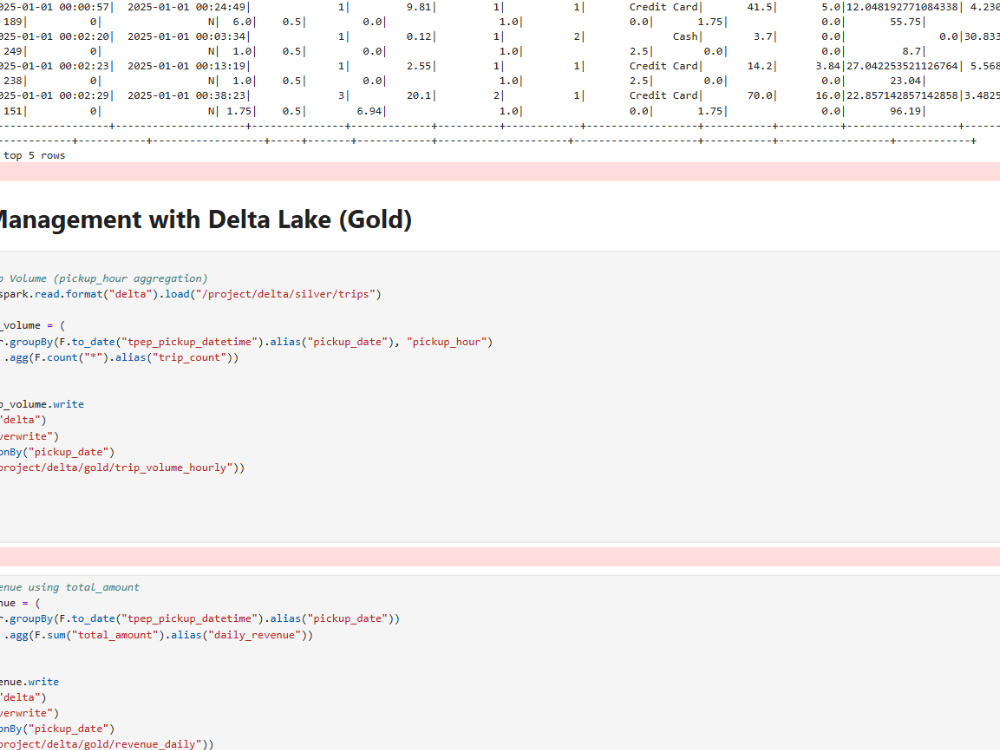Click the 'enue.write' code line
This screenshot has width=1000, height=750.
(29, 682)
